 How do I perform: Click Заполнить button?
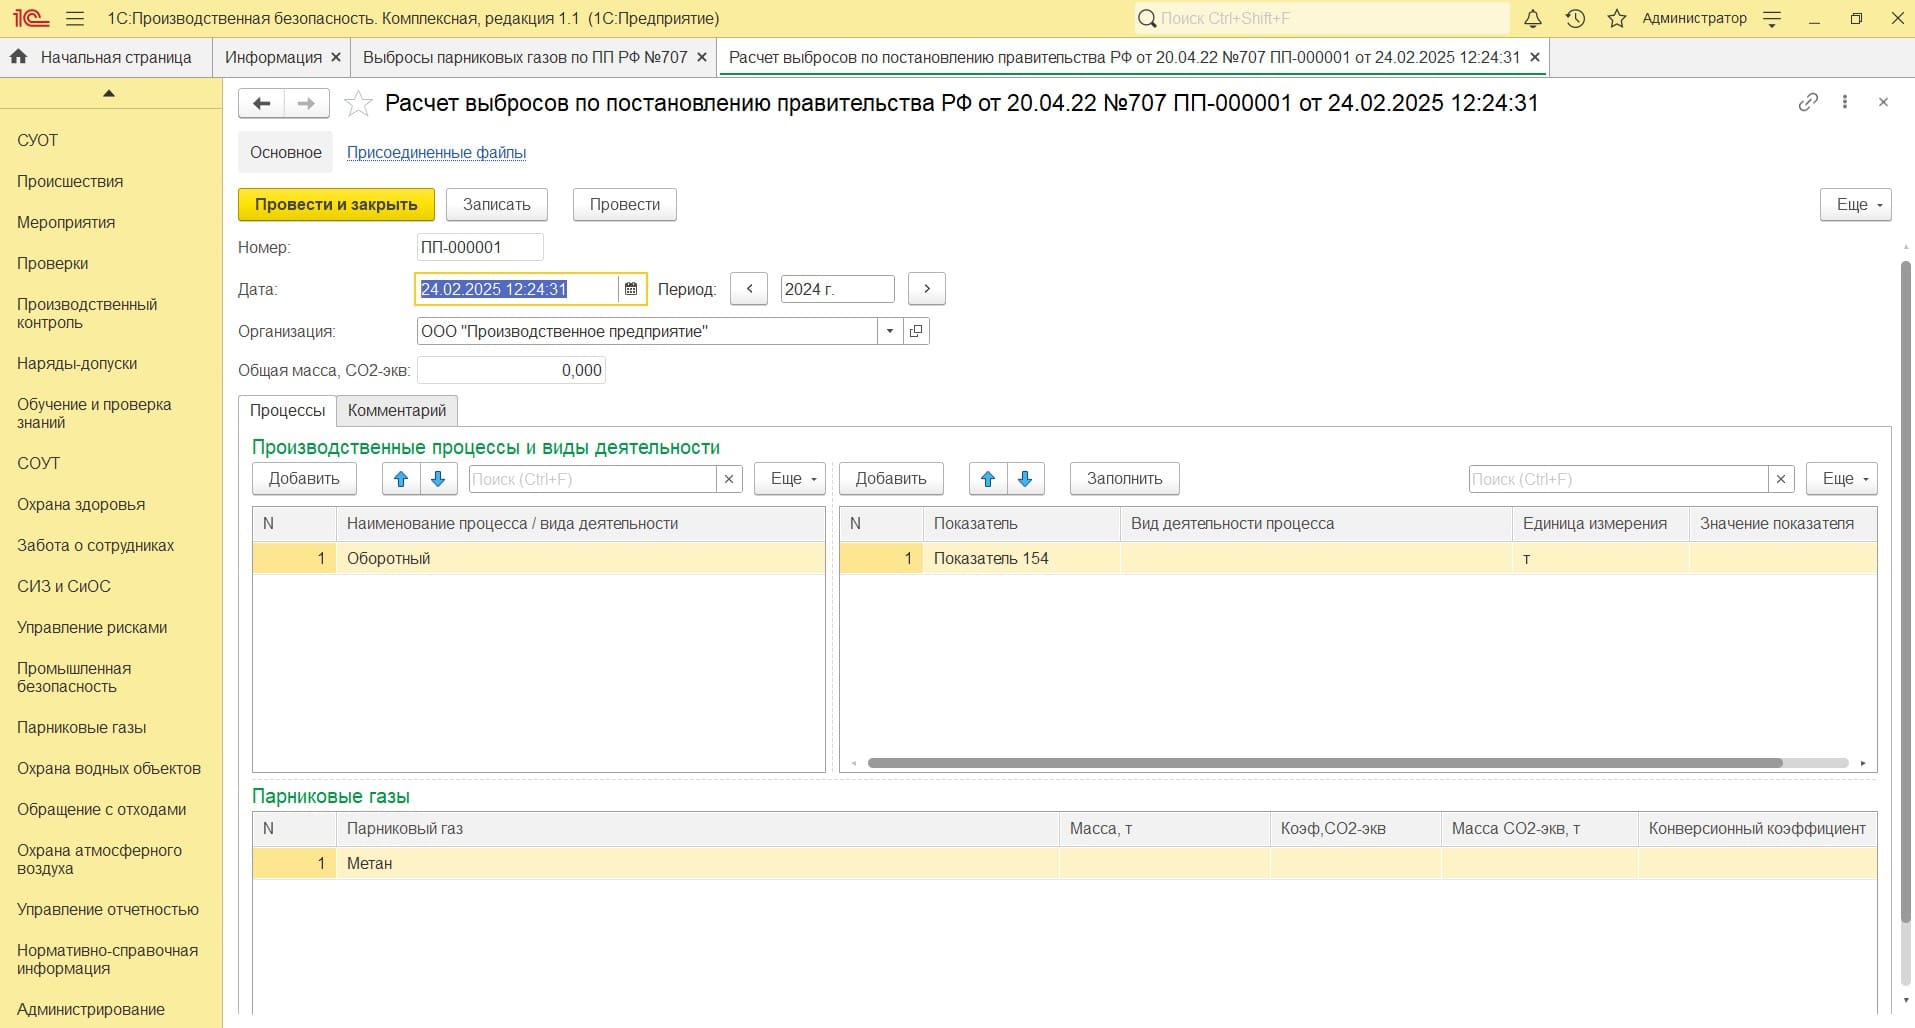click(1125, 479)
